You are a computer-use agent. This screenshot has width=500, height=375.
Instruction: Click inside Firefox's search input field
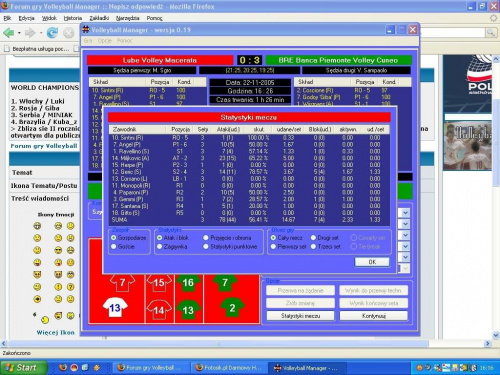(x=452, y=32)
